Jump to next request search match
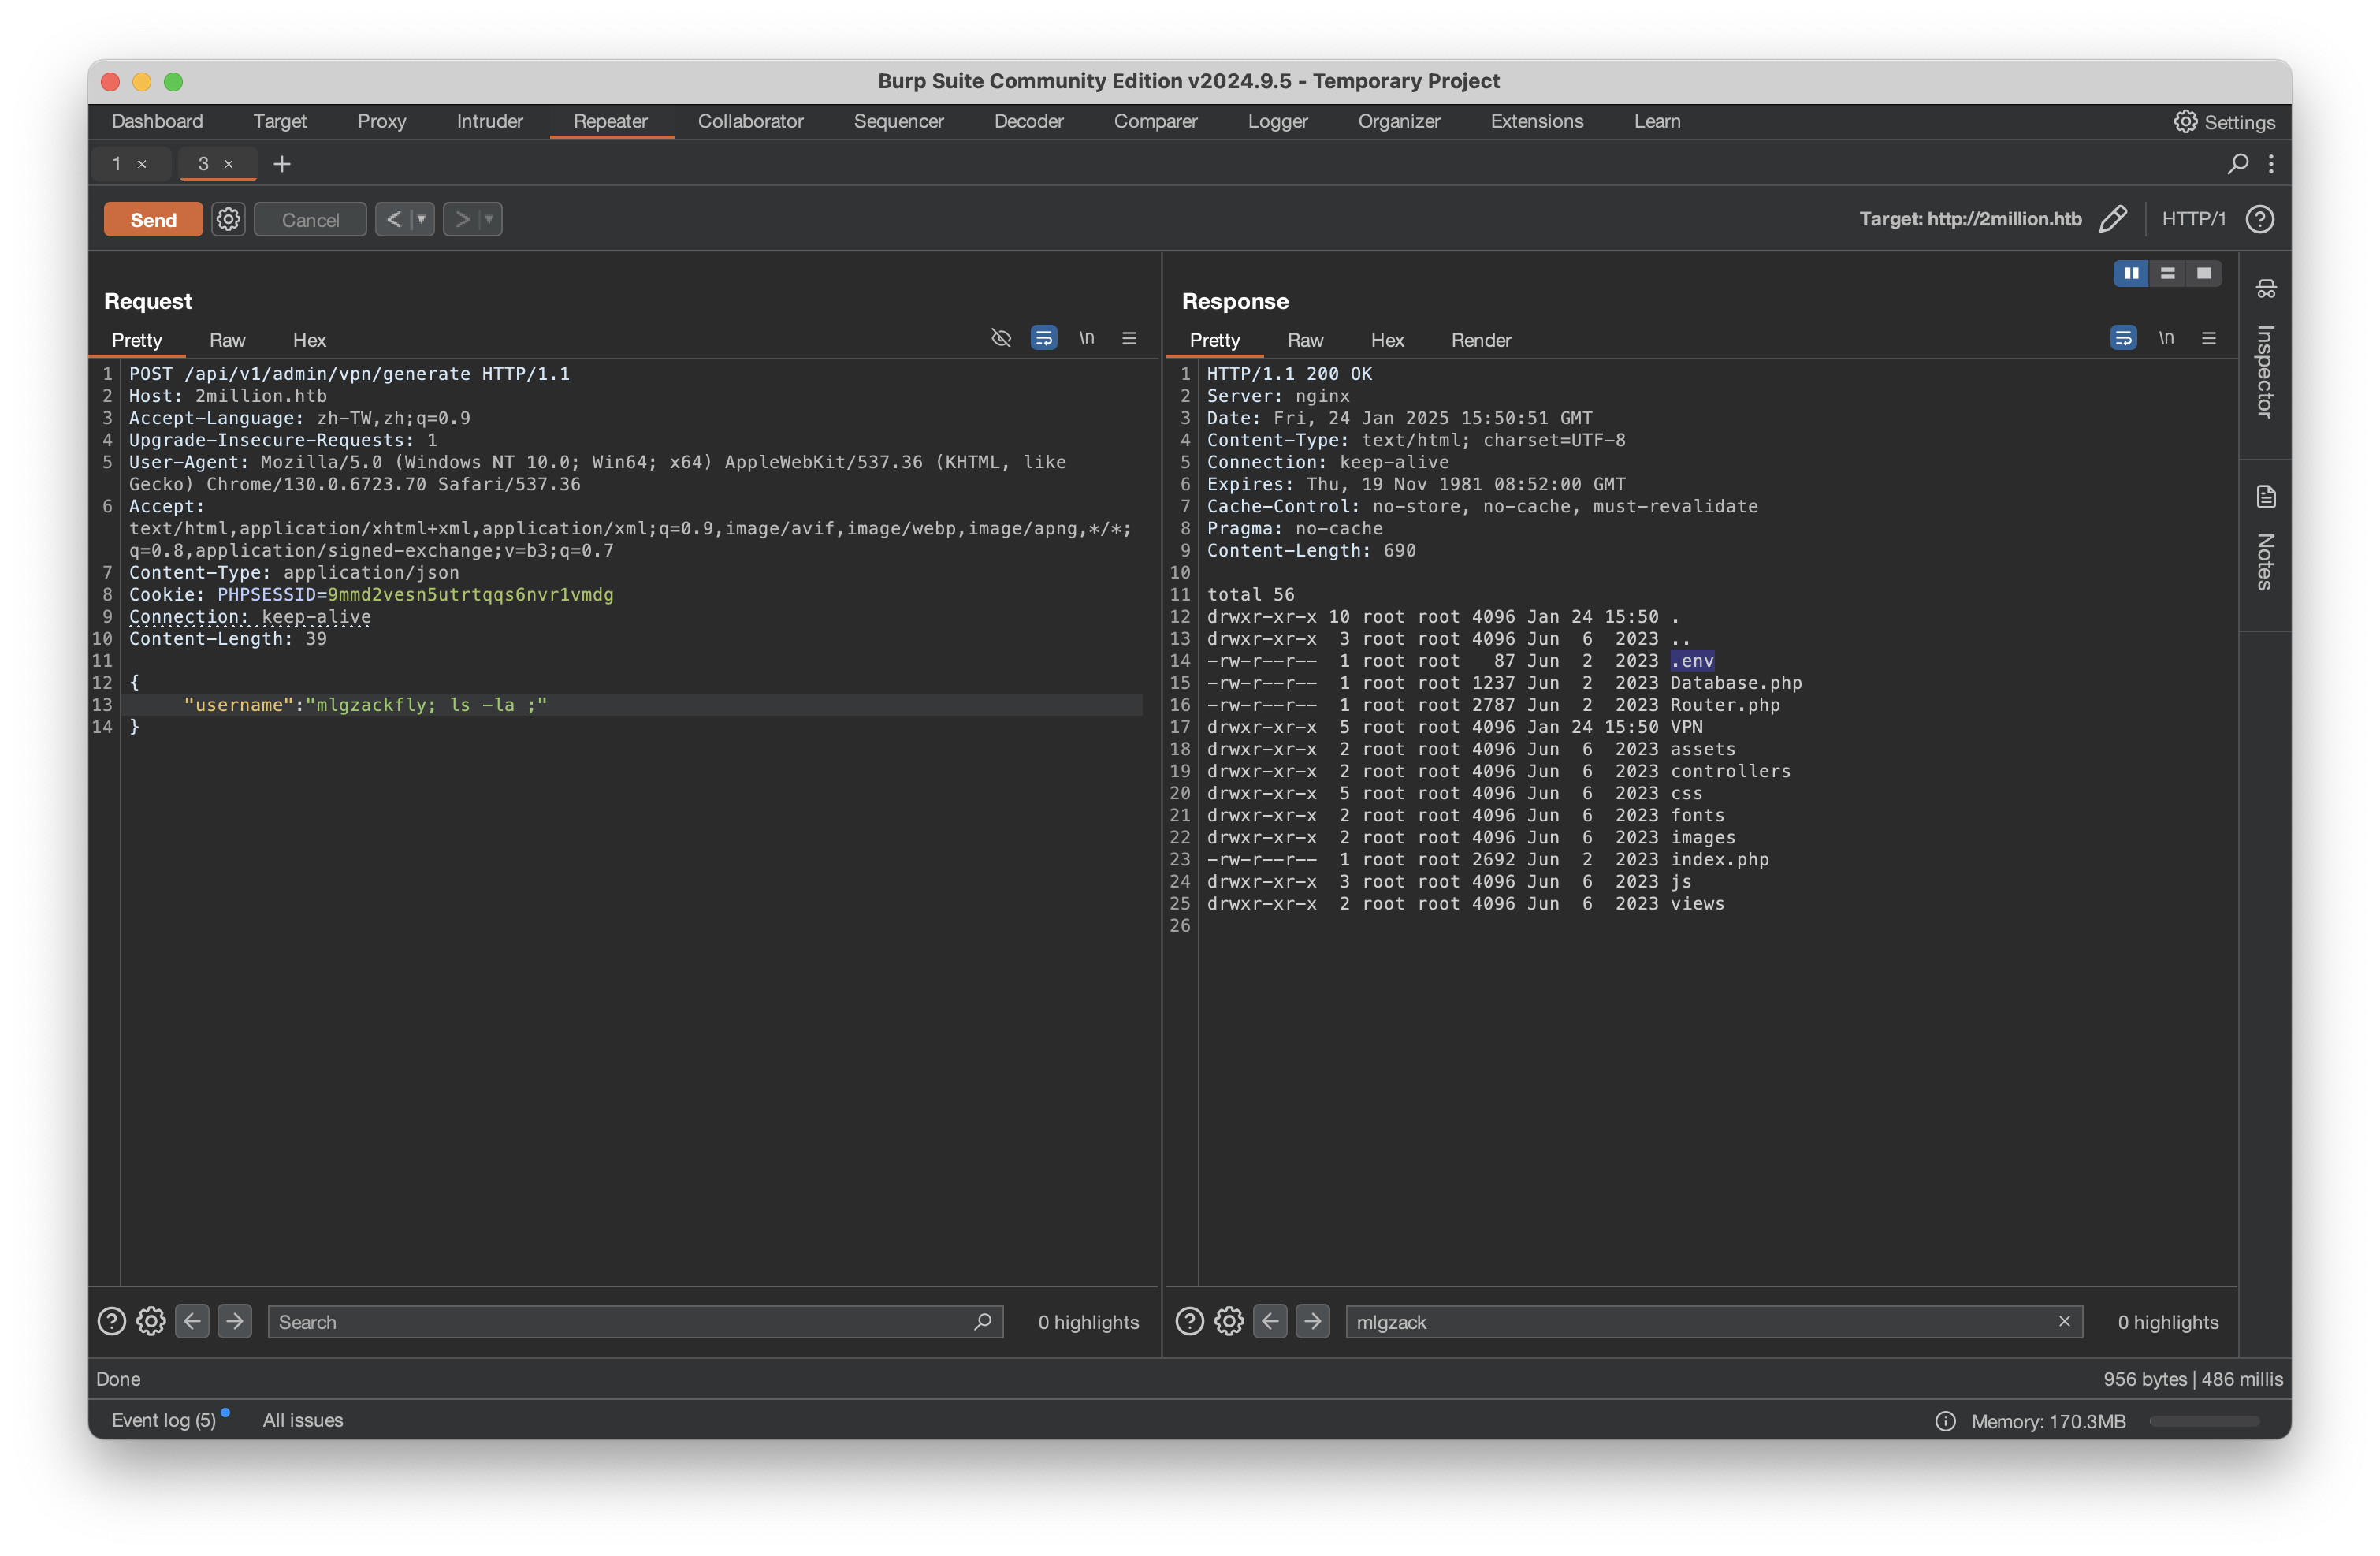The height and width of the screenshot is (1556, 2380). (235, 1322)
